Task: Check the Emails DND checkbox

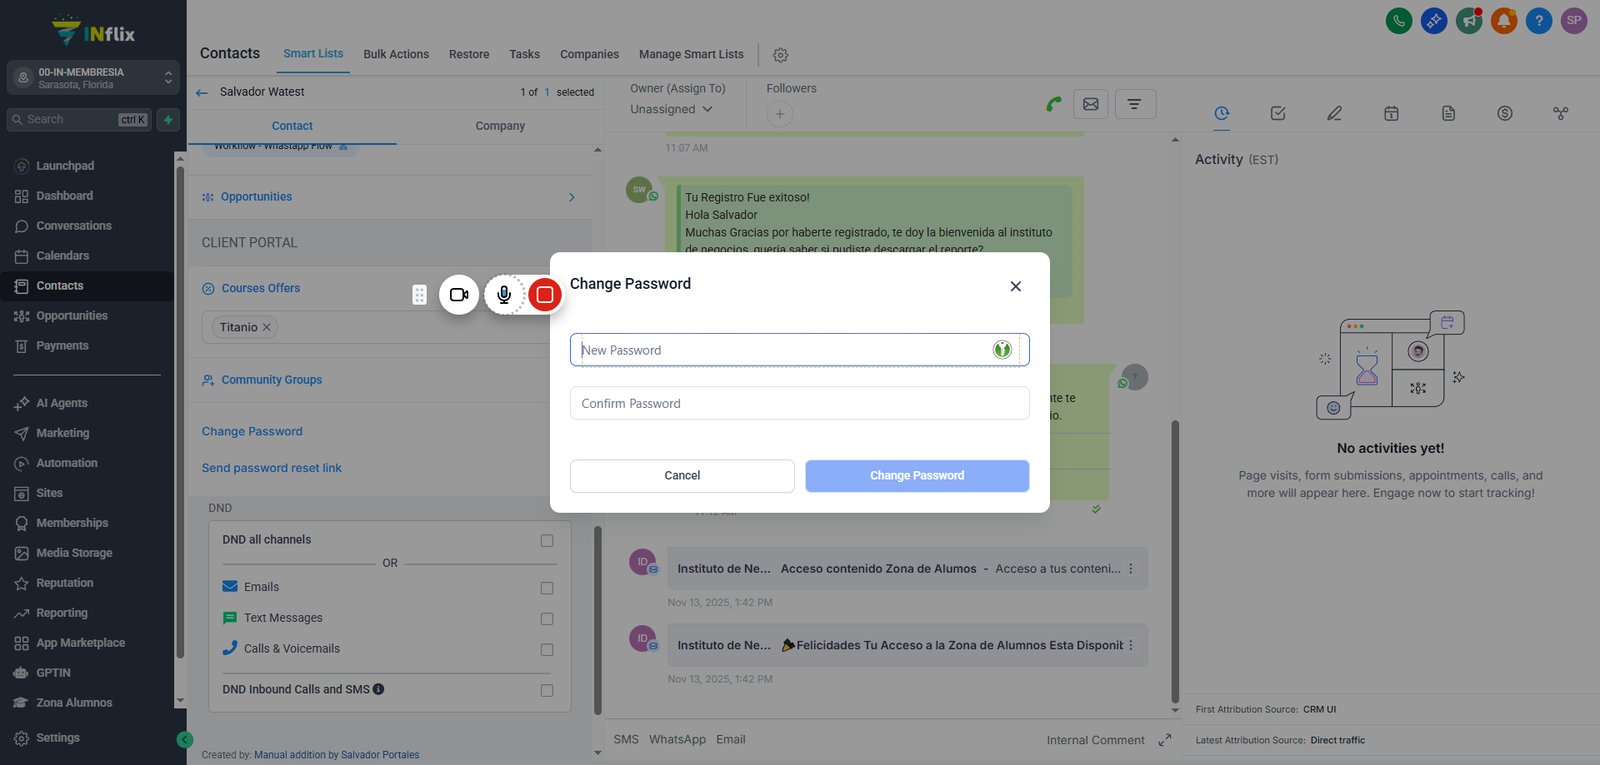Action: [x=547, y=588]
